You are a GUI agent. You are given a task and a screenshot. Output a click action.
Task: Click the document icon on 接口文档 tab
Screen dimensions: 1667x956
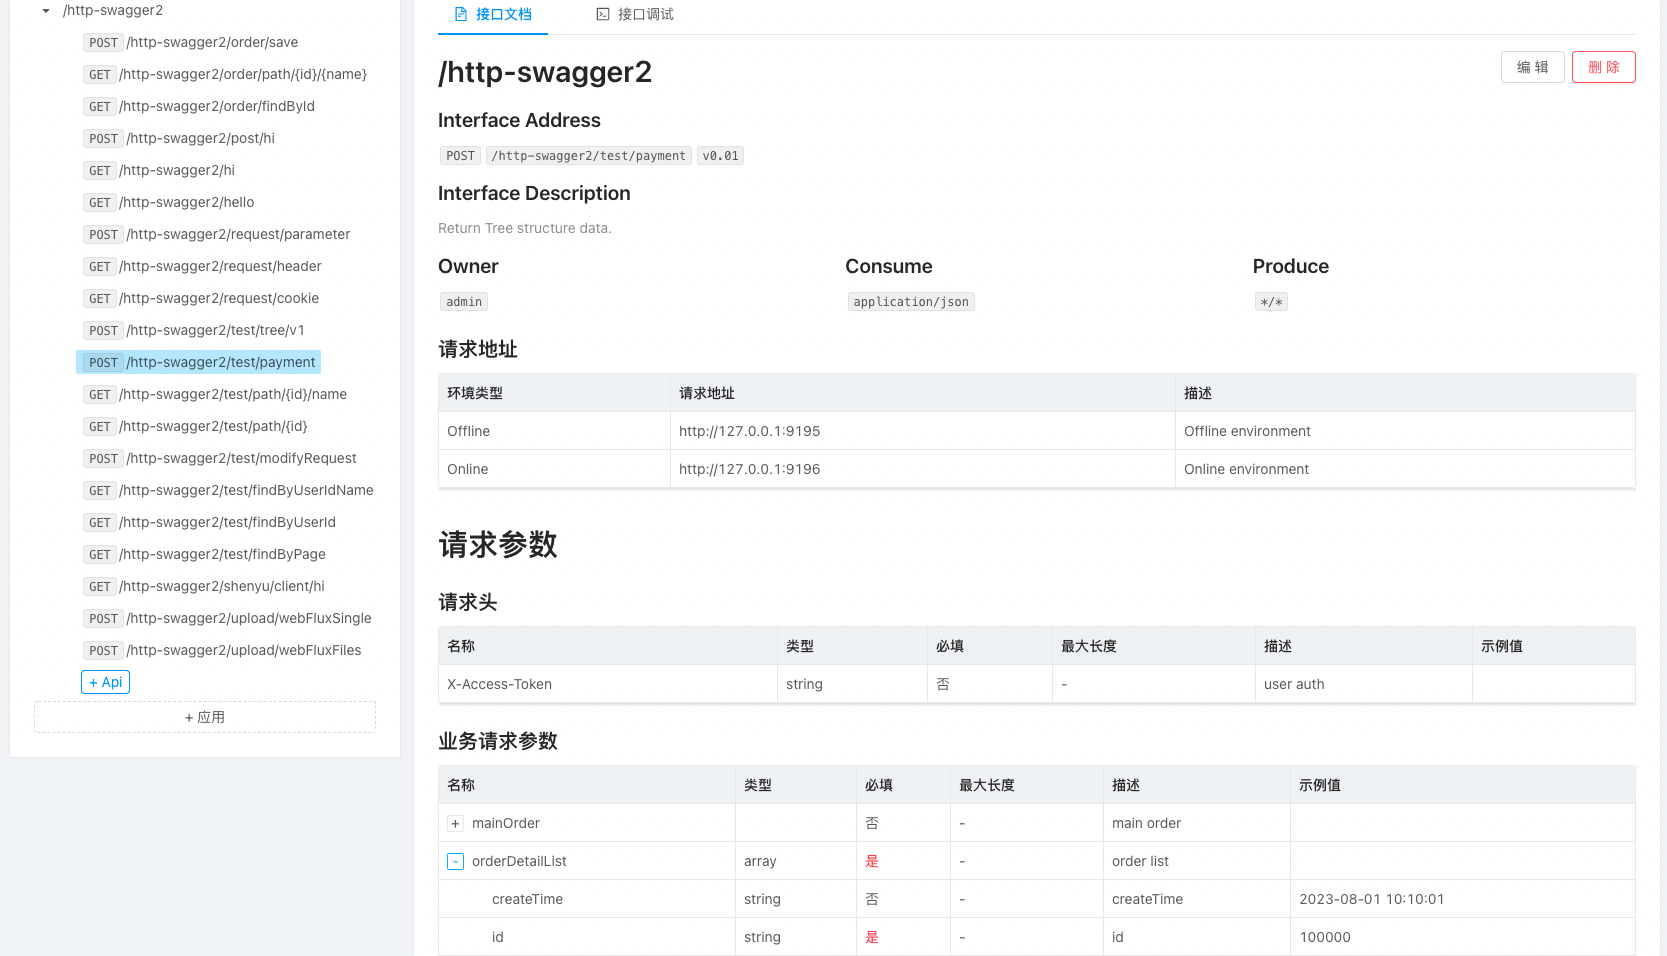(461, 14)
